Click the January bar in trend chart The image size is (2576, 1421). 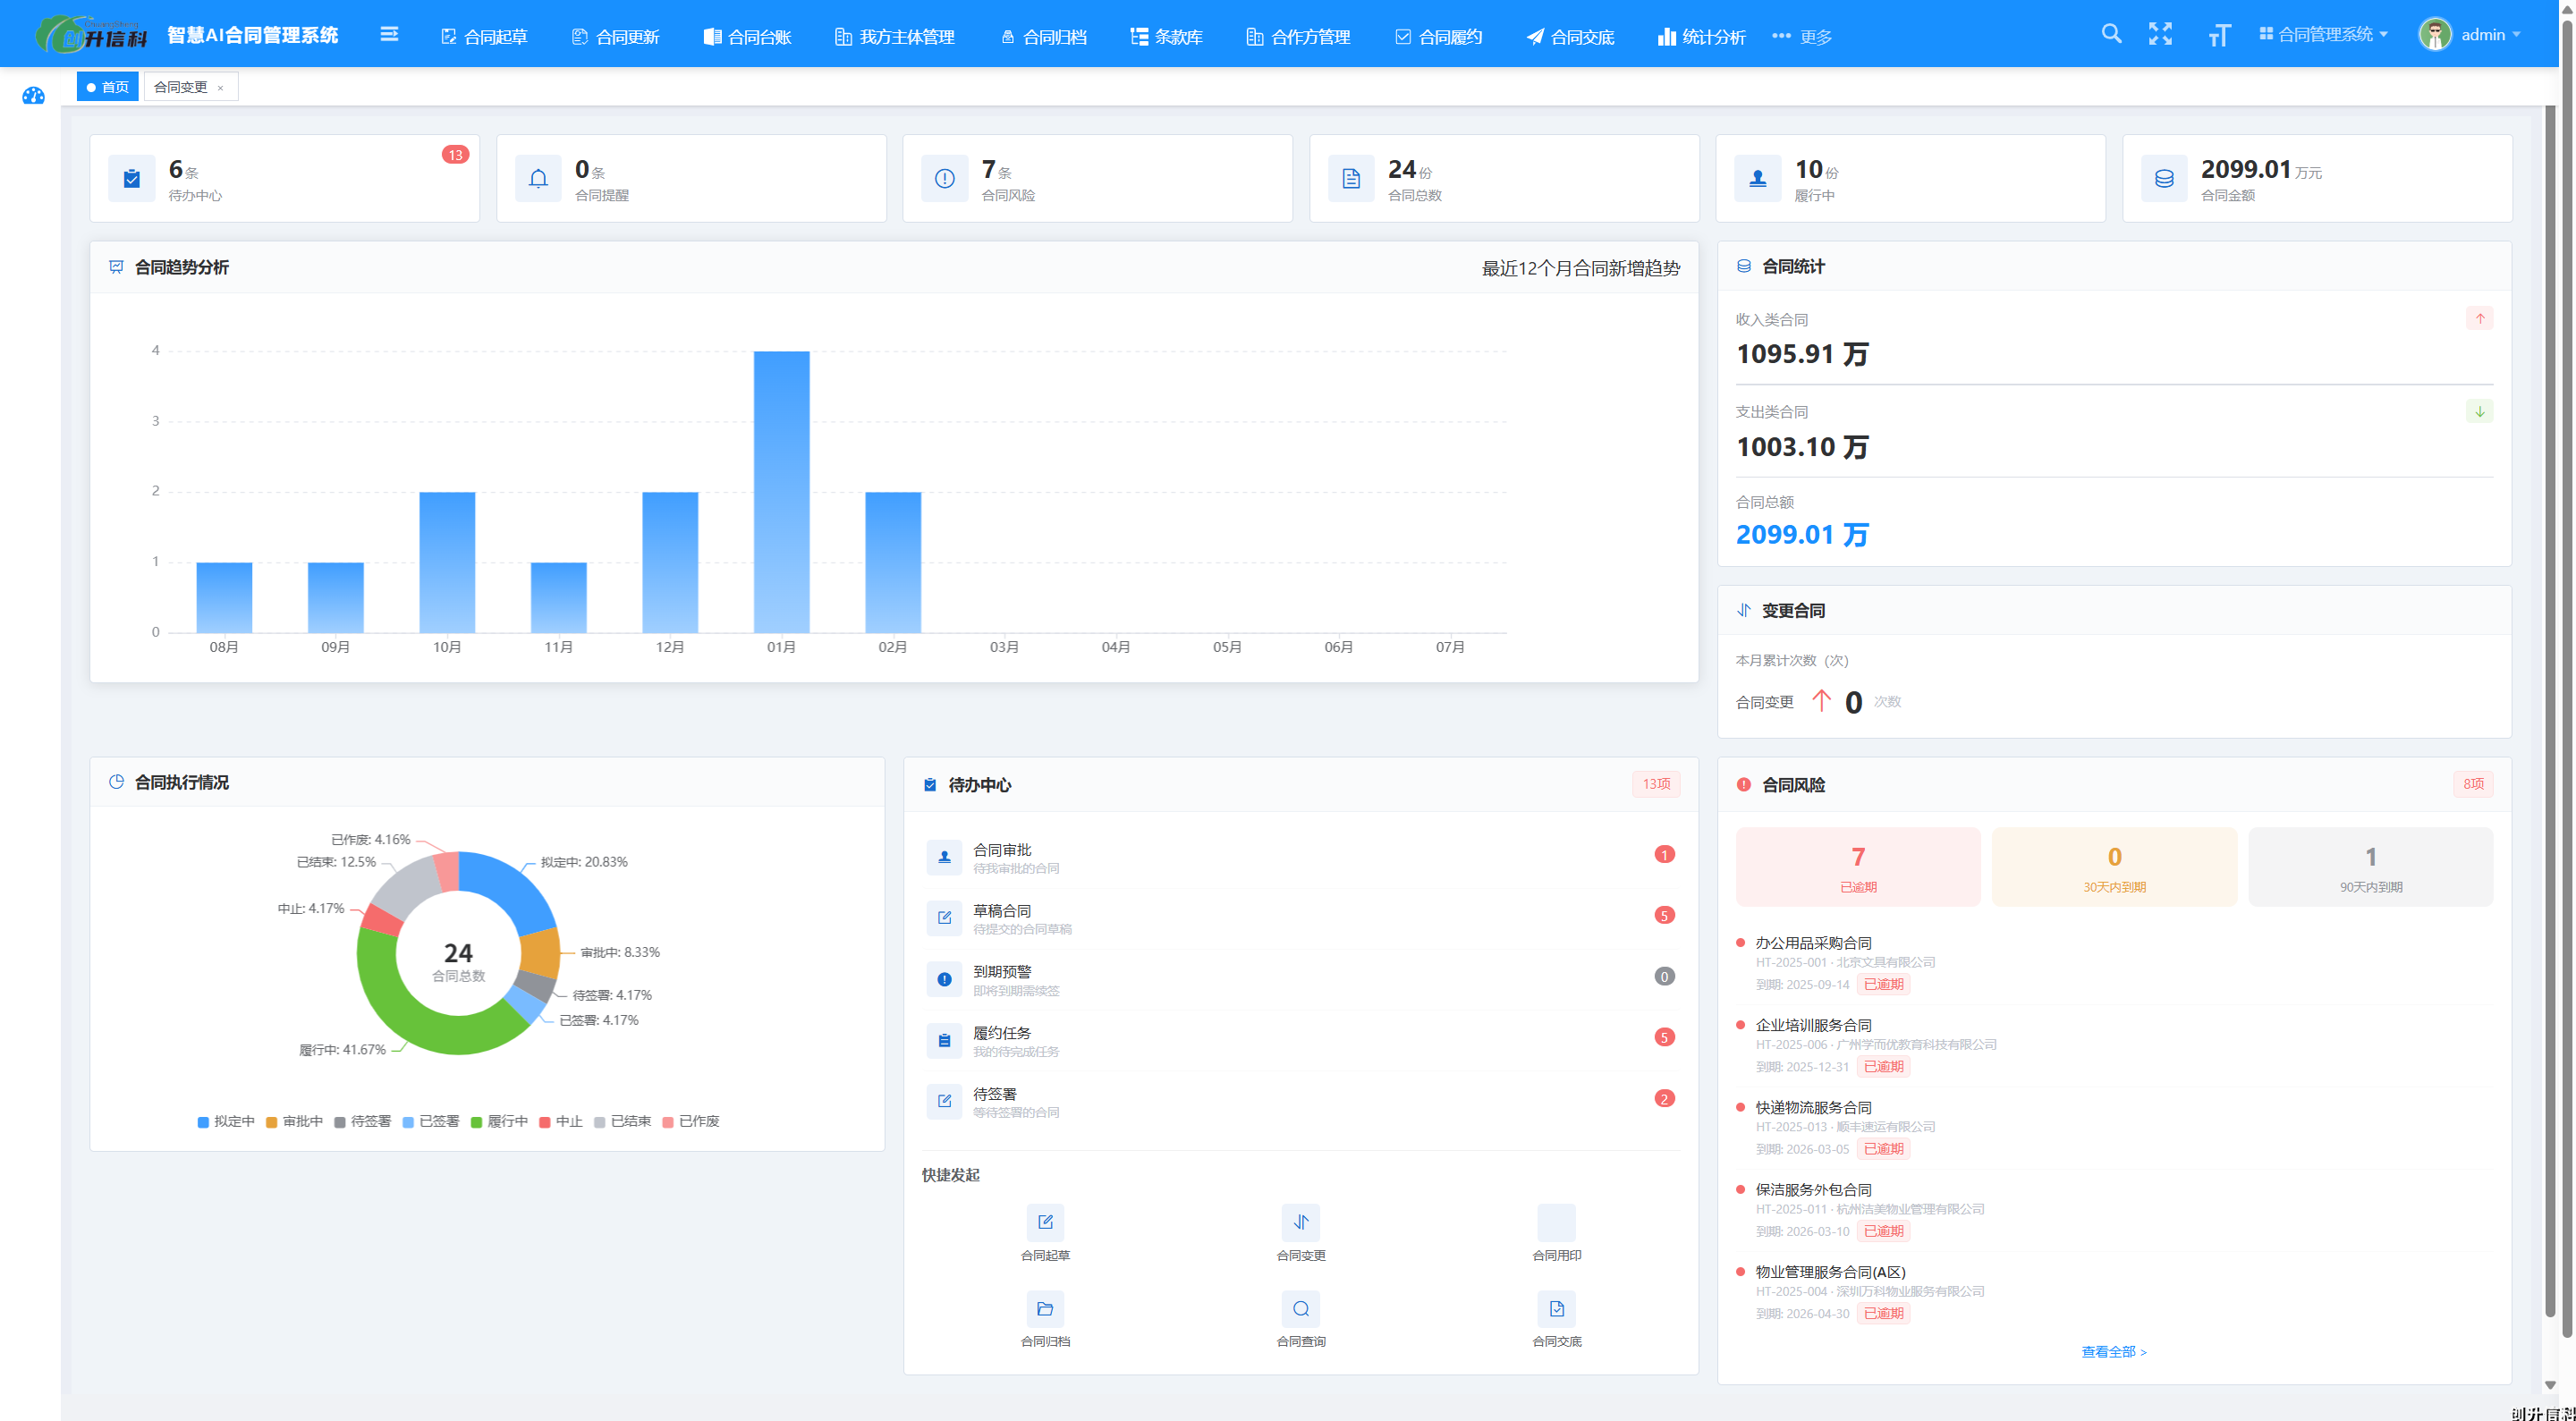tap(781, 491)
